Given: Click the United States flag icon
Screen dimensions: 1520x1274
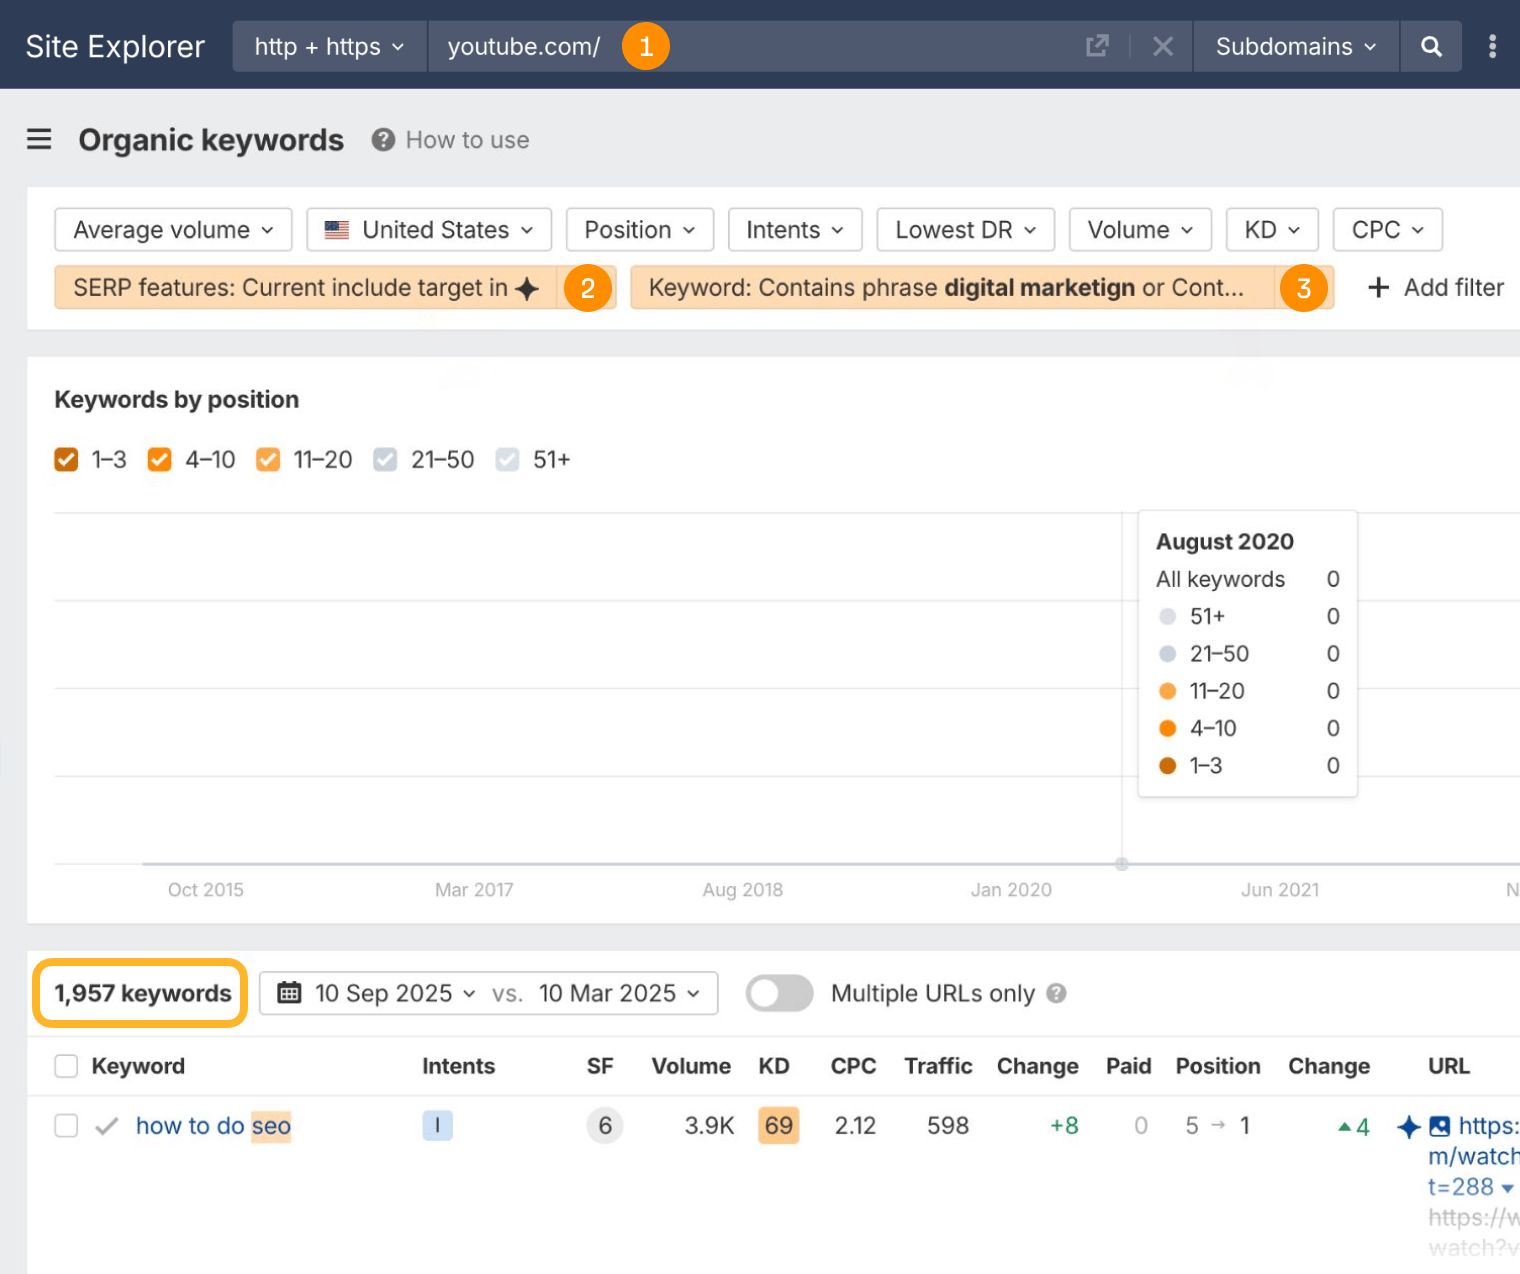Looking at the screenshot, I should [337, 230].
